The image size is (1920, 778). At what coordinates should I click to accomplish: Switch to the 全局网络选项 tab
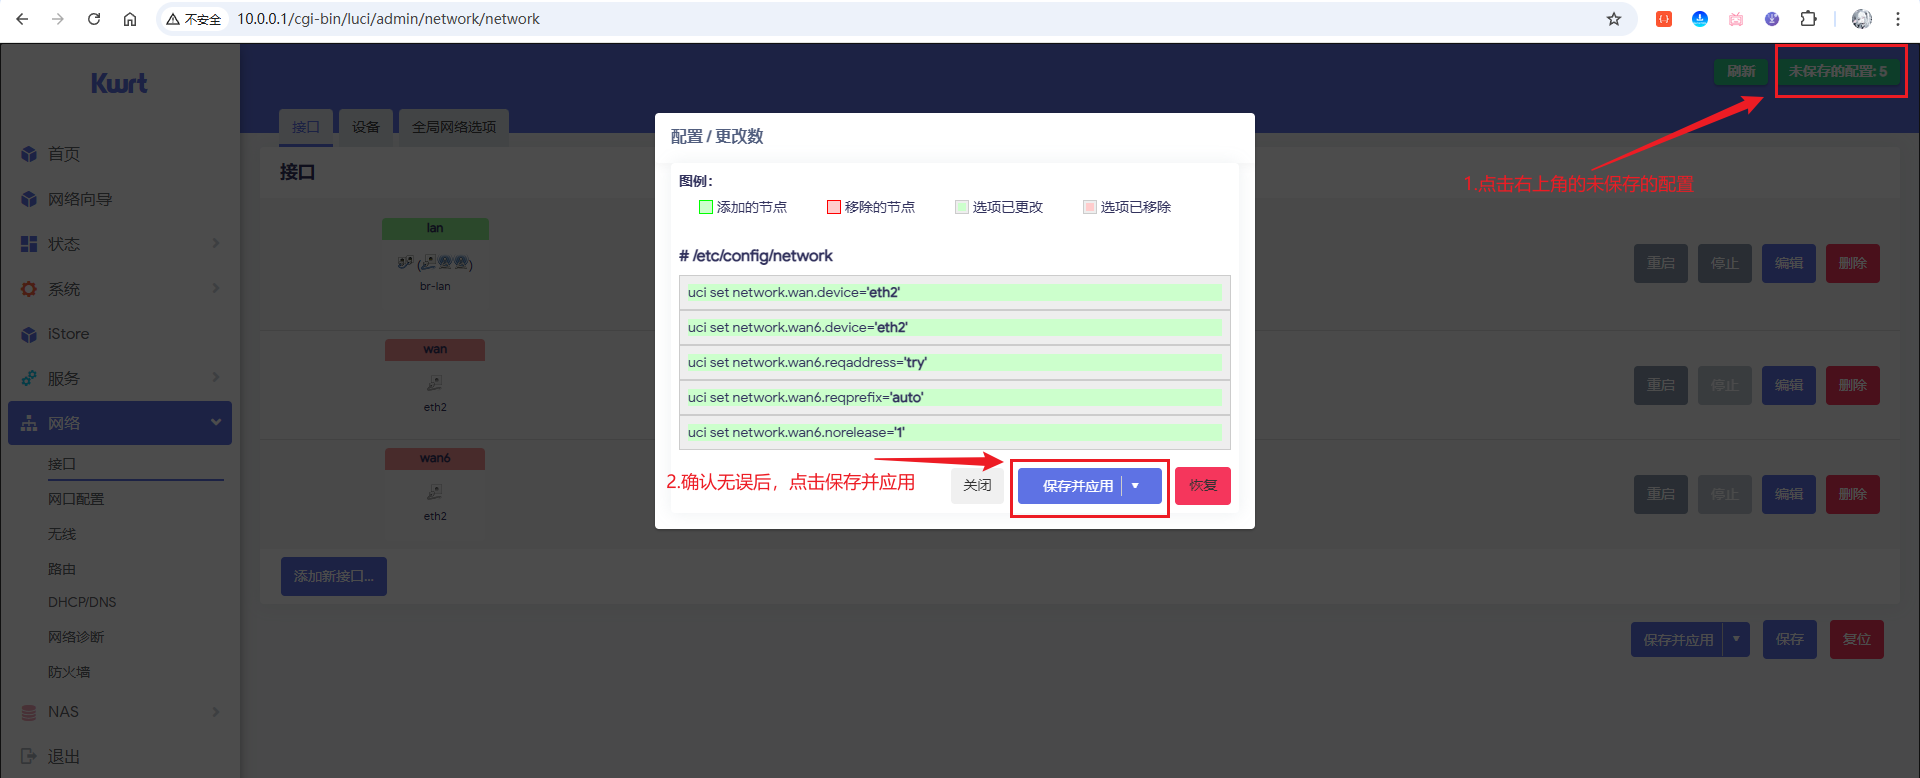click(x=454, y=127)
